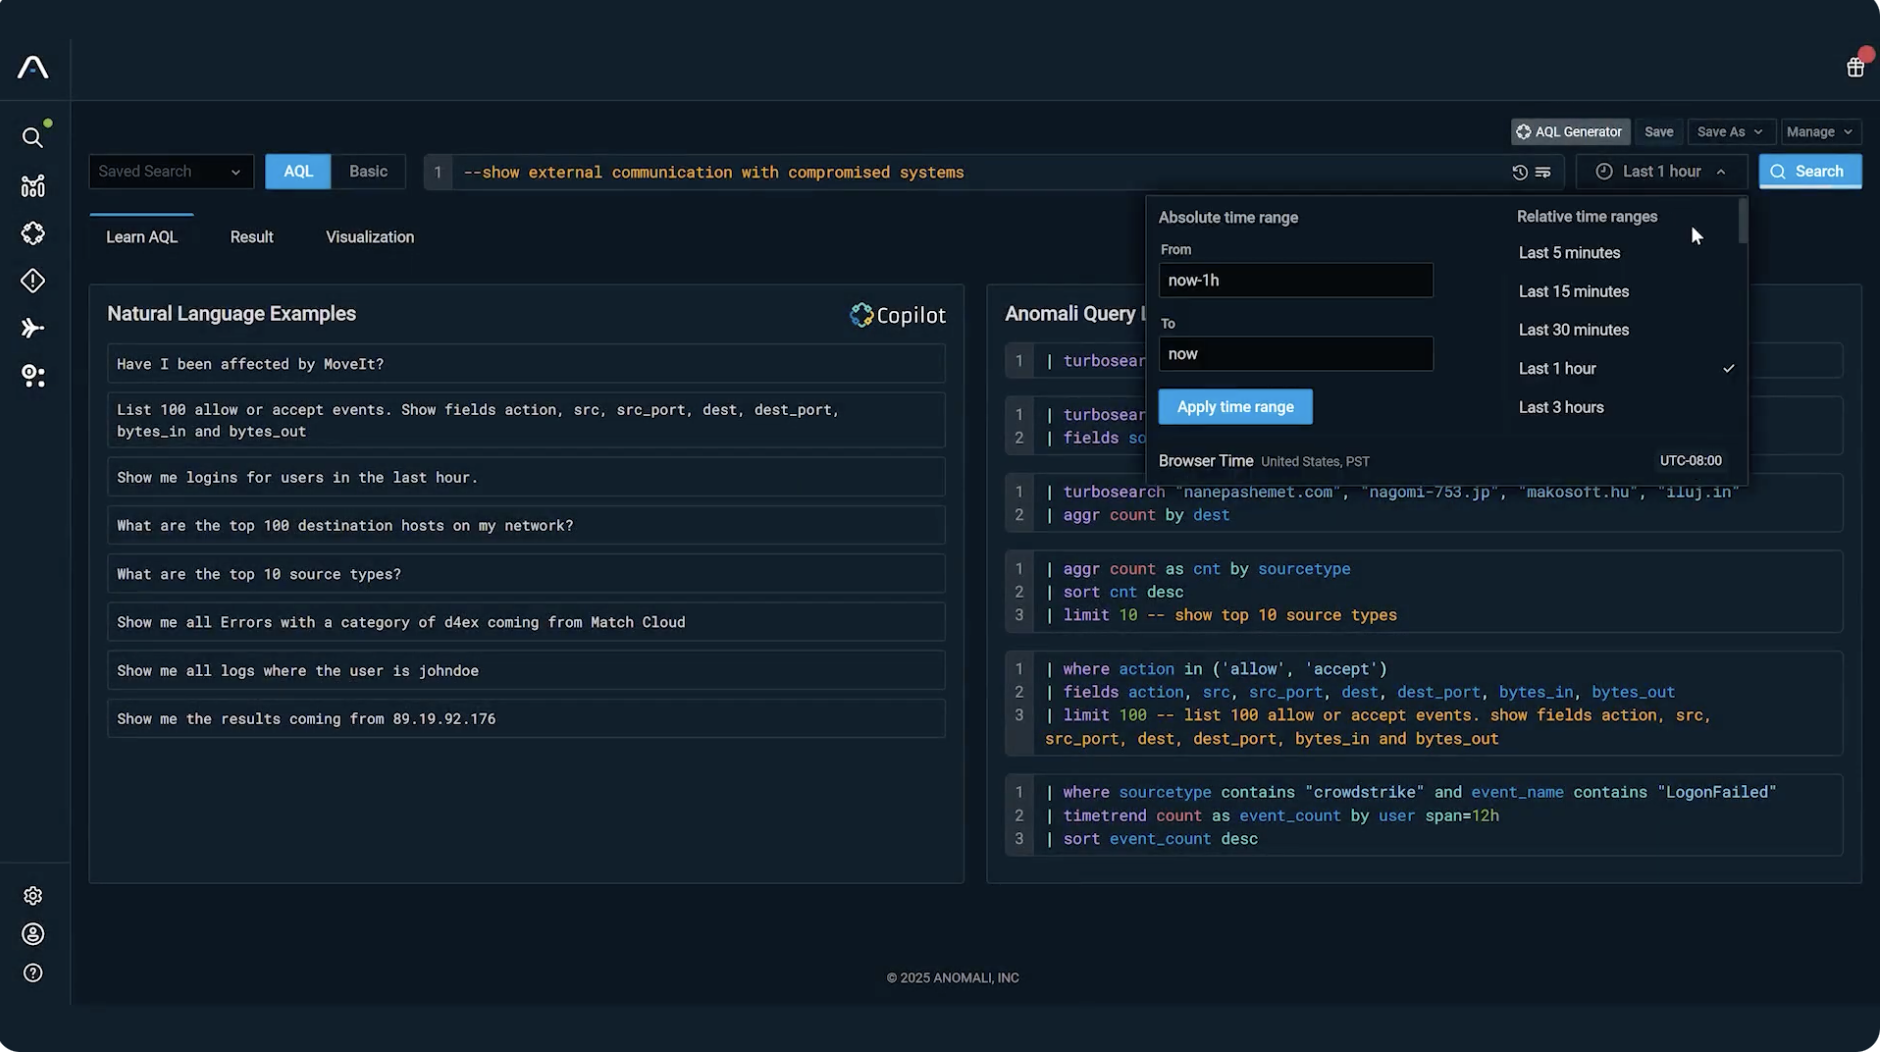Expand the Manage dropdown
1882x1054 pixels.
tap(1819, 132)
